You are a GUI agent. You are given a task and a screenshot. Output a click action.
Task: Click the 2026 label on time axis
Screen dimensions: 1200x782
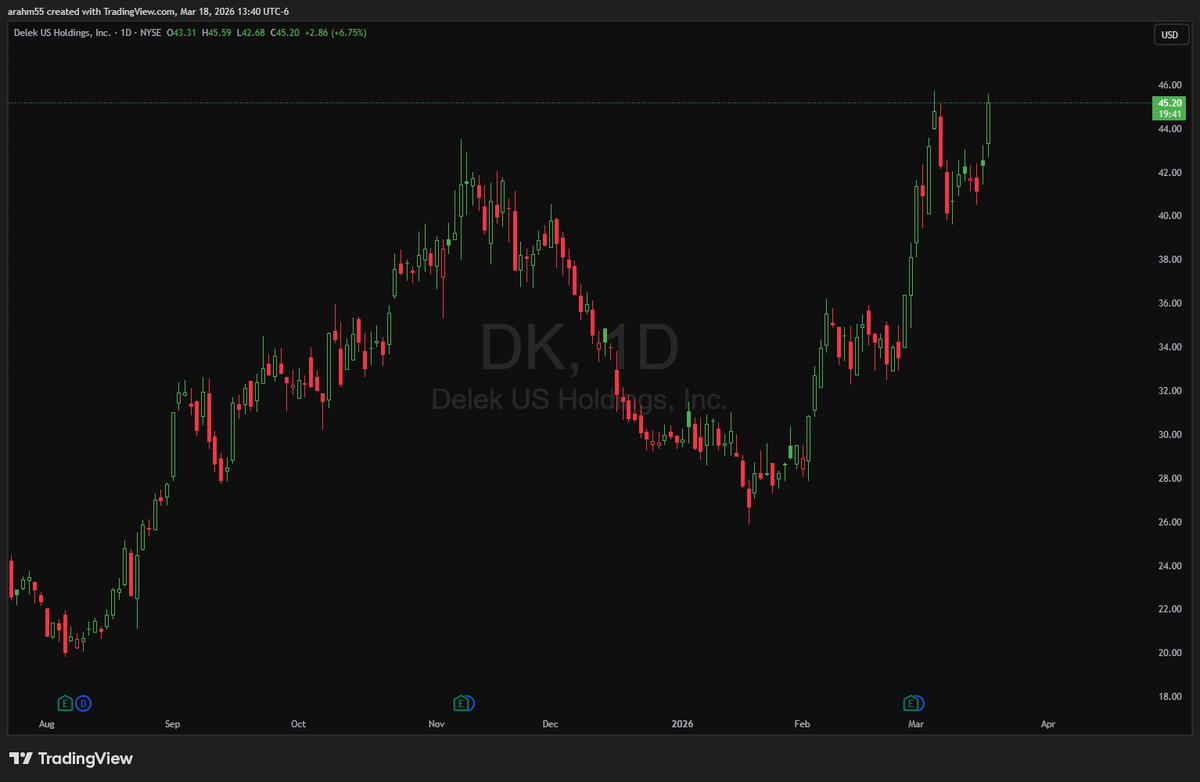[x=683, y=723]
